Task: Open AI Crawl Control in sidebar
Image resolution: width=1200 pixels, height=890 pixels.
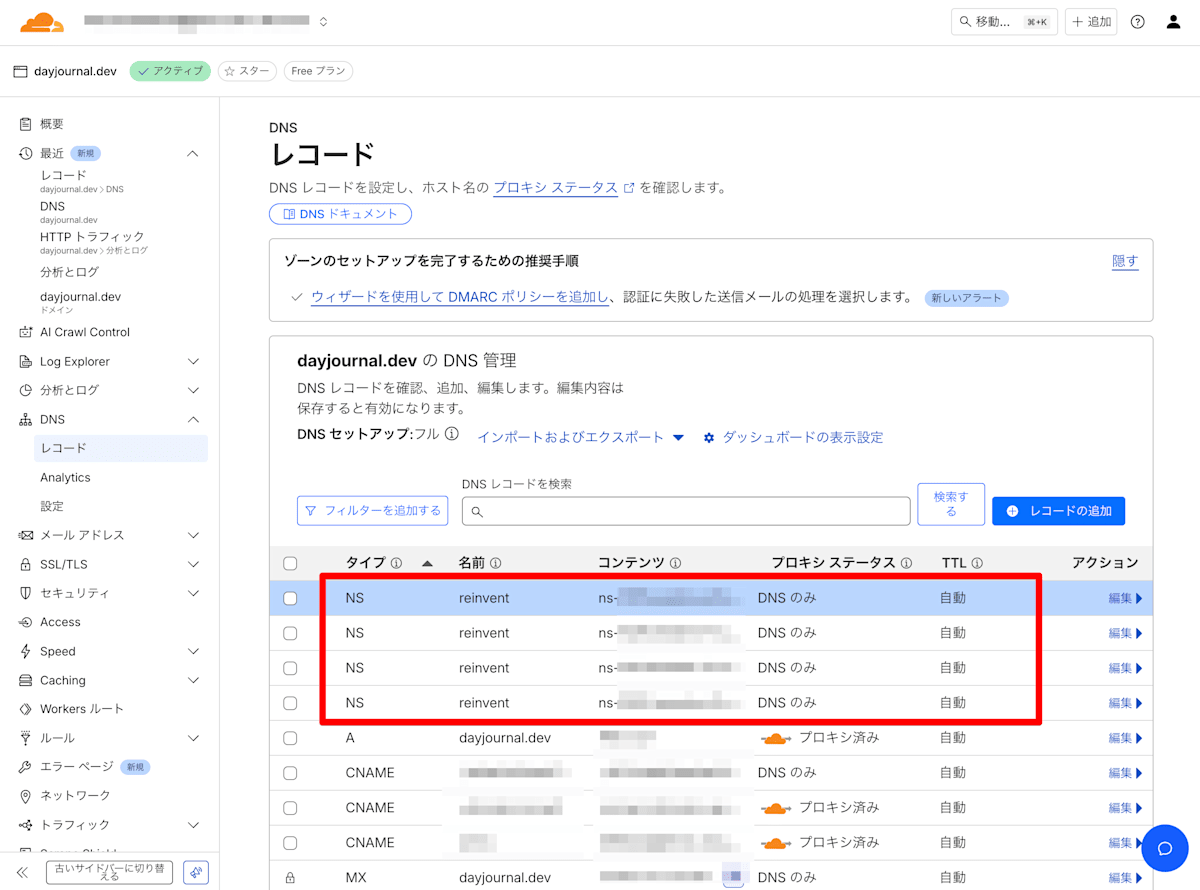Action: (85, 332)
